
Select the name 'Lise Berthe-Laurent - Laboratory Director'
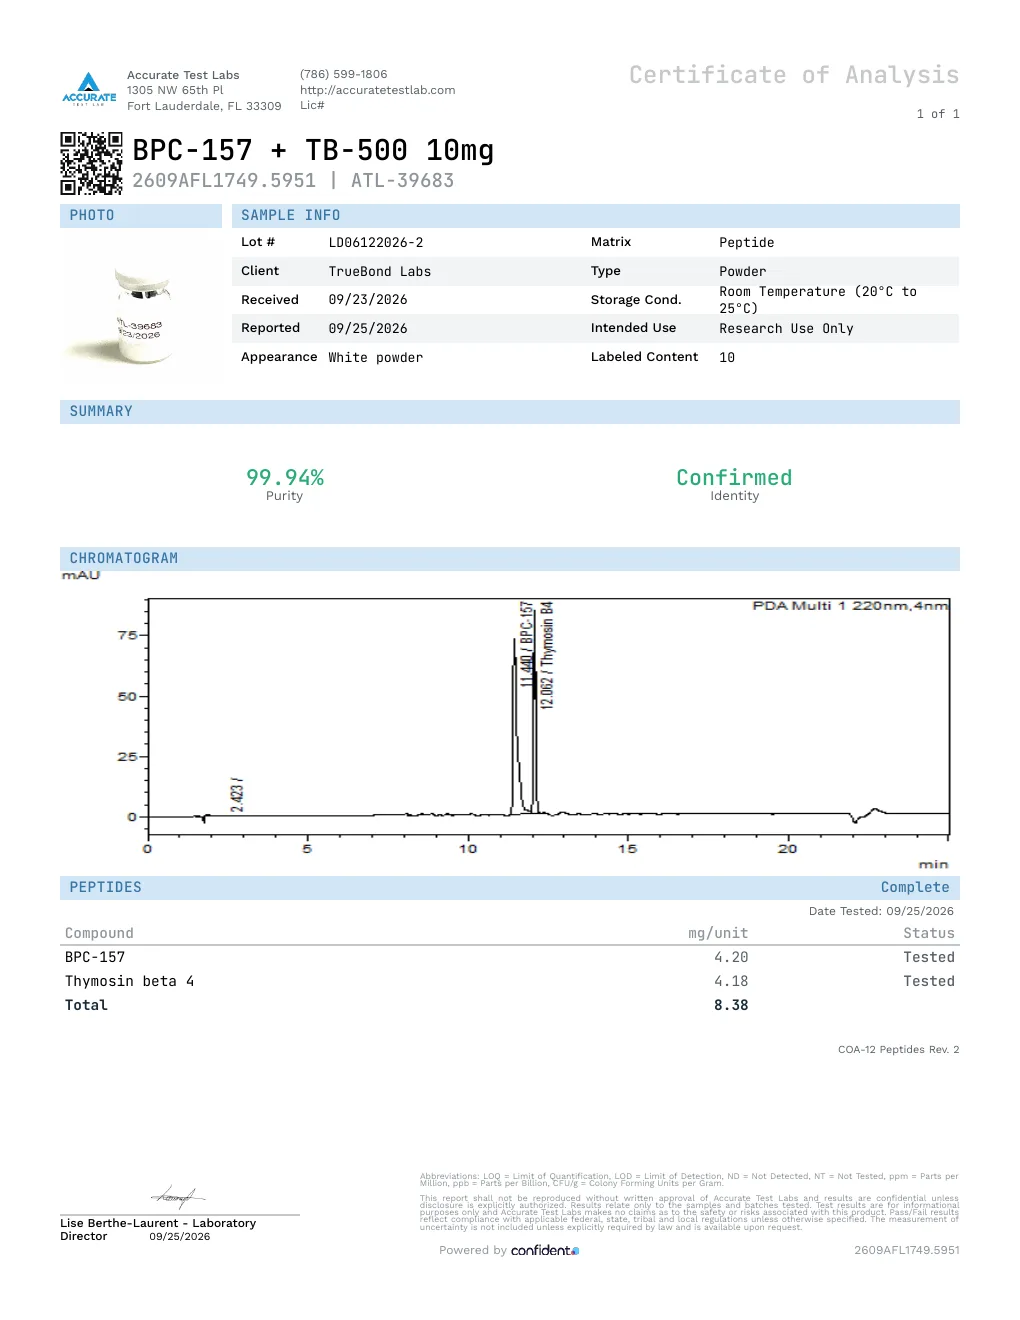pyautogui.click(x=158, y=1230)
